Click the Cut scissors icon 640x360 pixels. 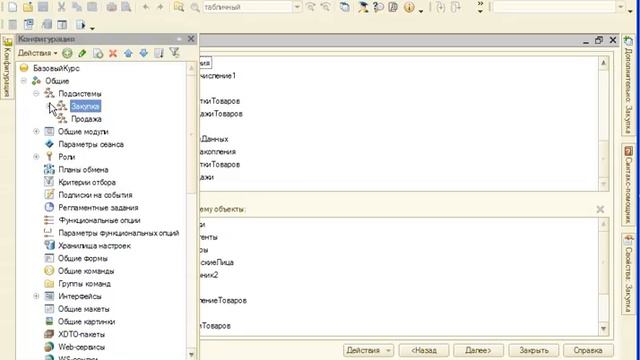click(61, 7)
